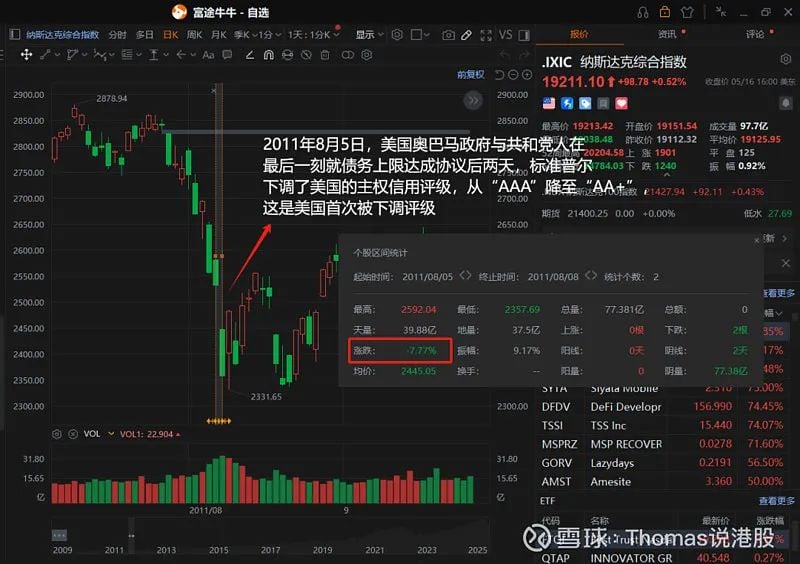The image size is (800, 564).
Task: Open the shopping bag icon in title bar
Action: point(665,12)
